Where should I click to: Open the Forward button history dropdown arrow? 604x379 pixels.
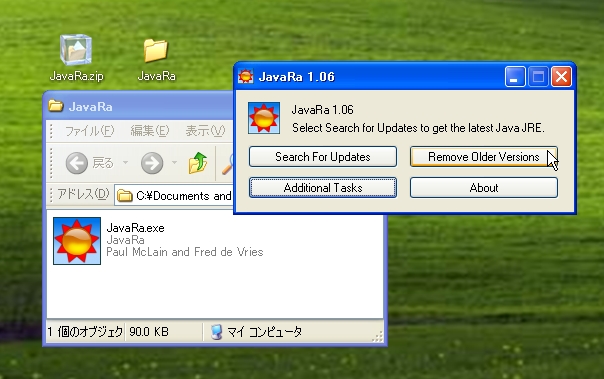174,163
